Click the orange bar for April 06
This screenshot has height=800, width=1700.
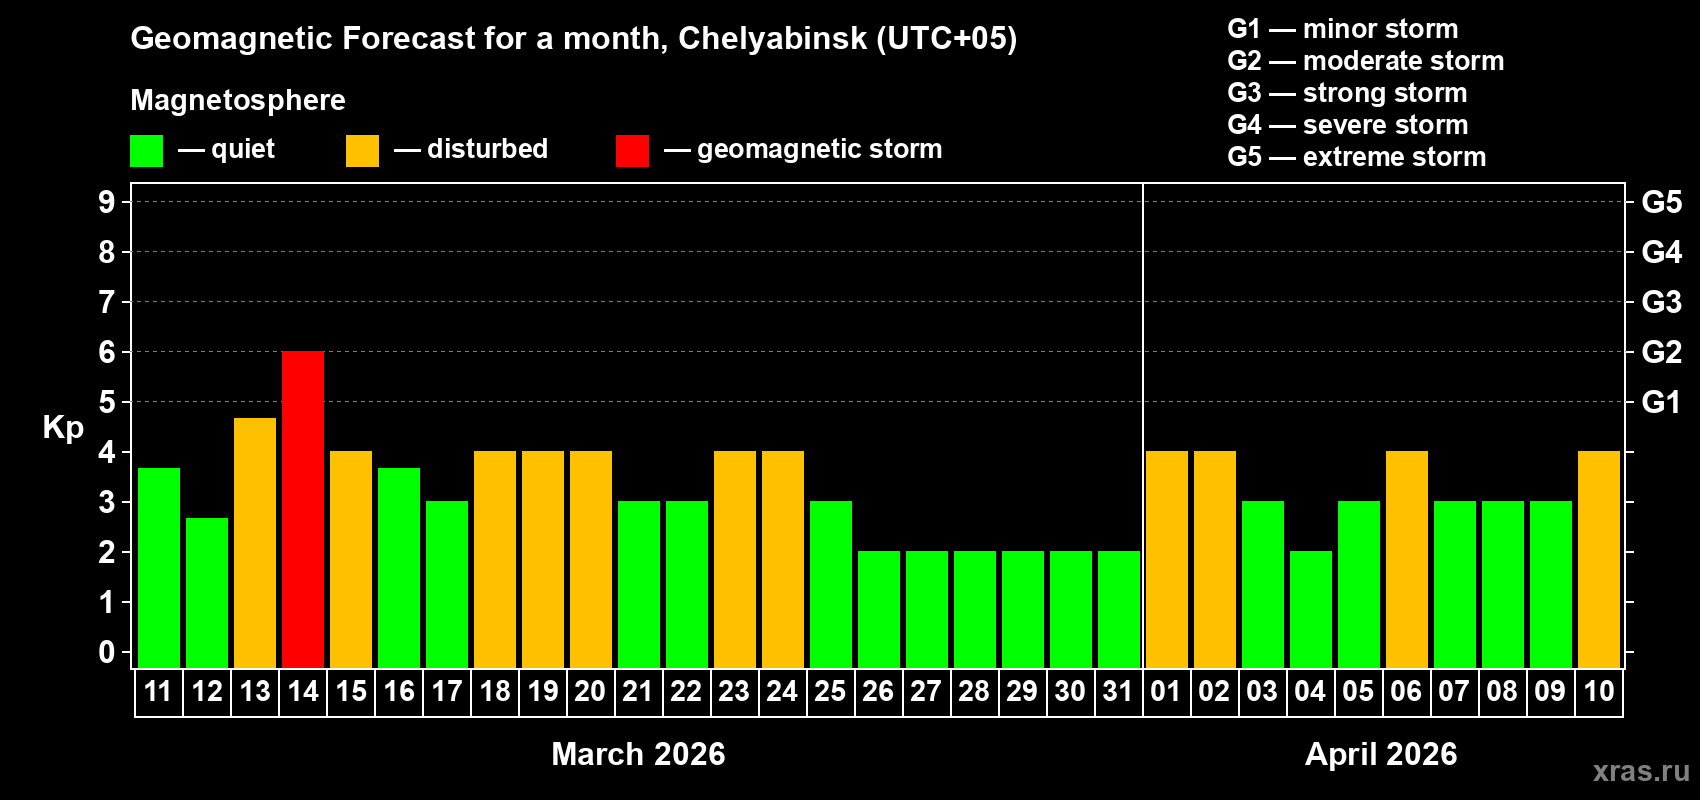click(1407, 560)
